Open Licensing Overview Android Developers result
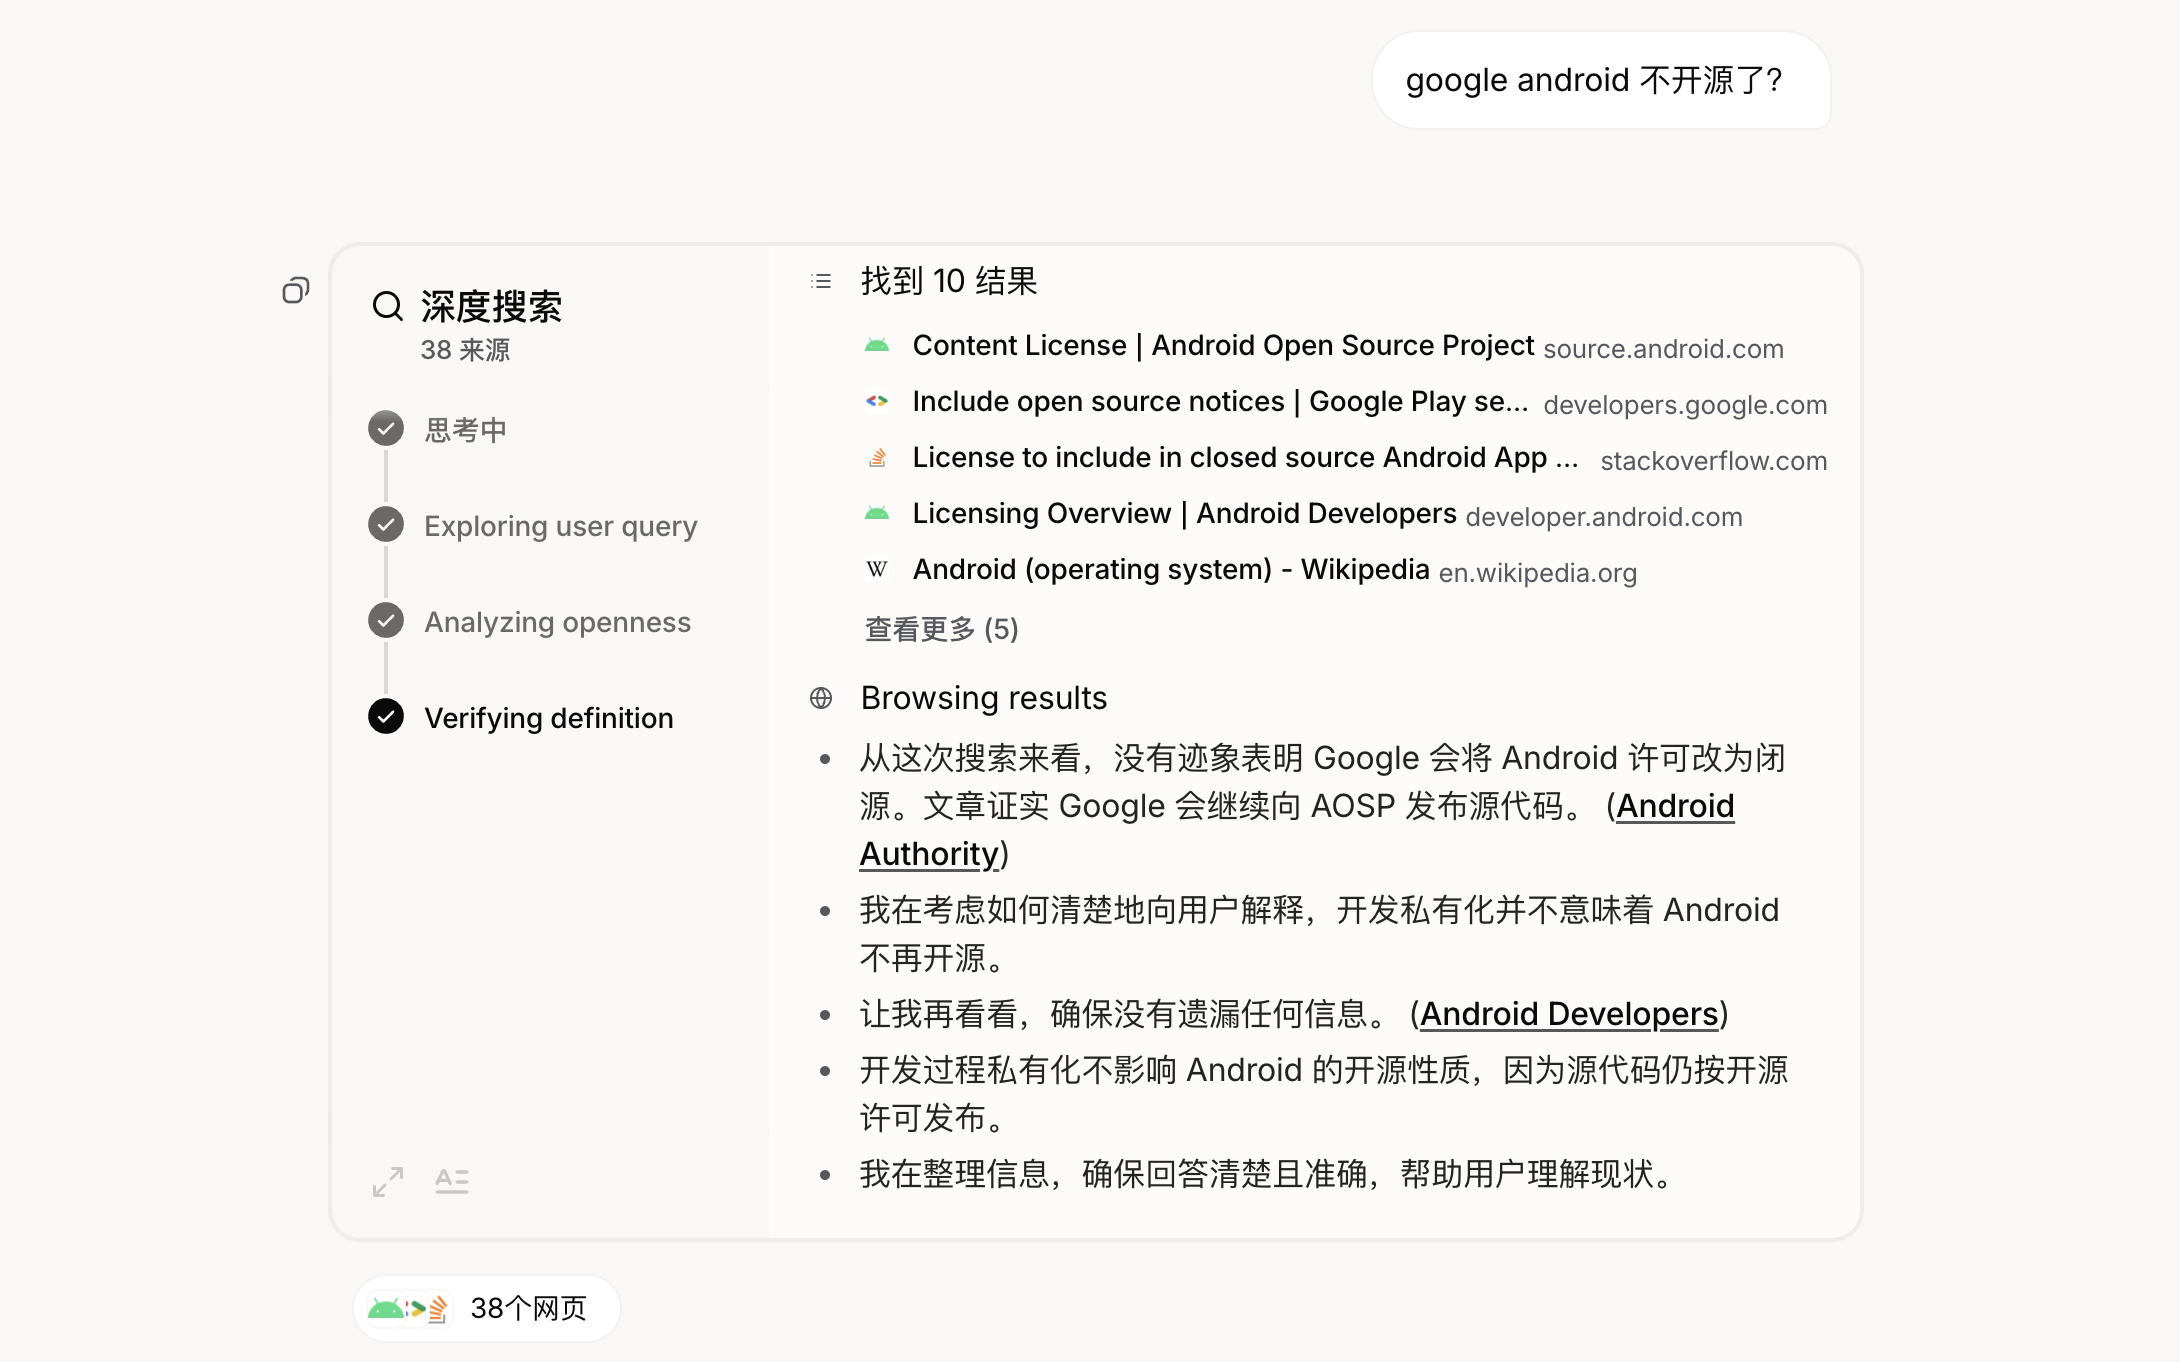 pyautogui.click(x=1184, y=514)
